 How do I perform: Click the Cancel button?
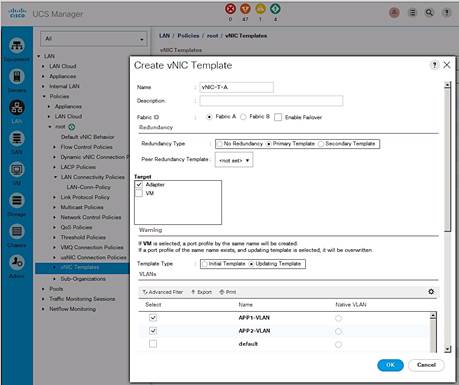[x=426, y=365]
